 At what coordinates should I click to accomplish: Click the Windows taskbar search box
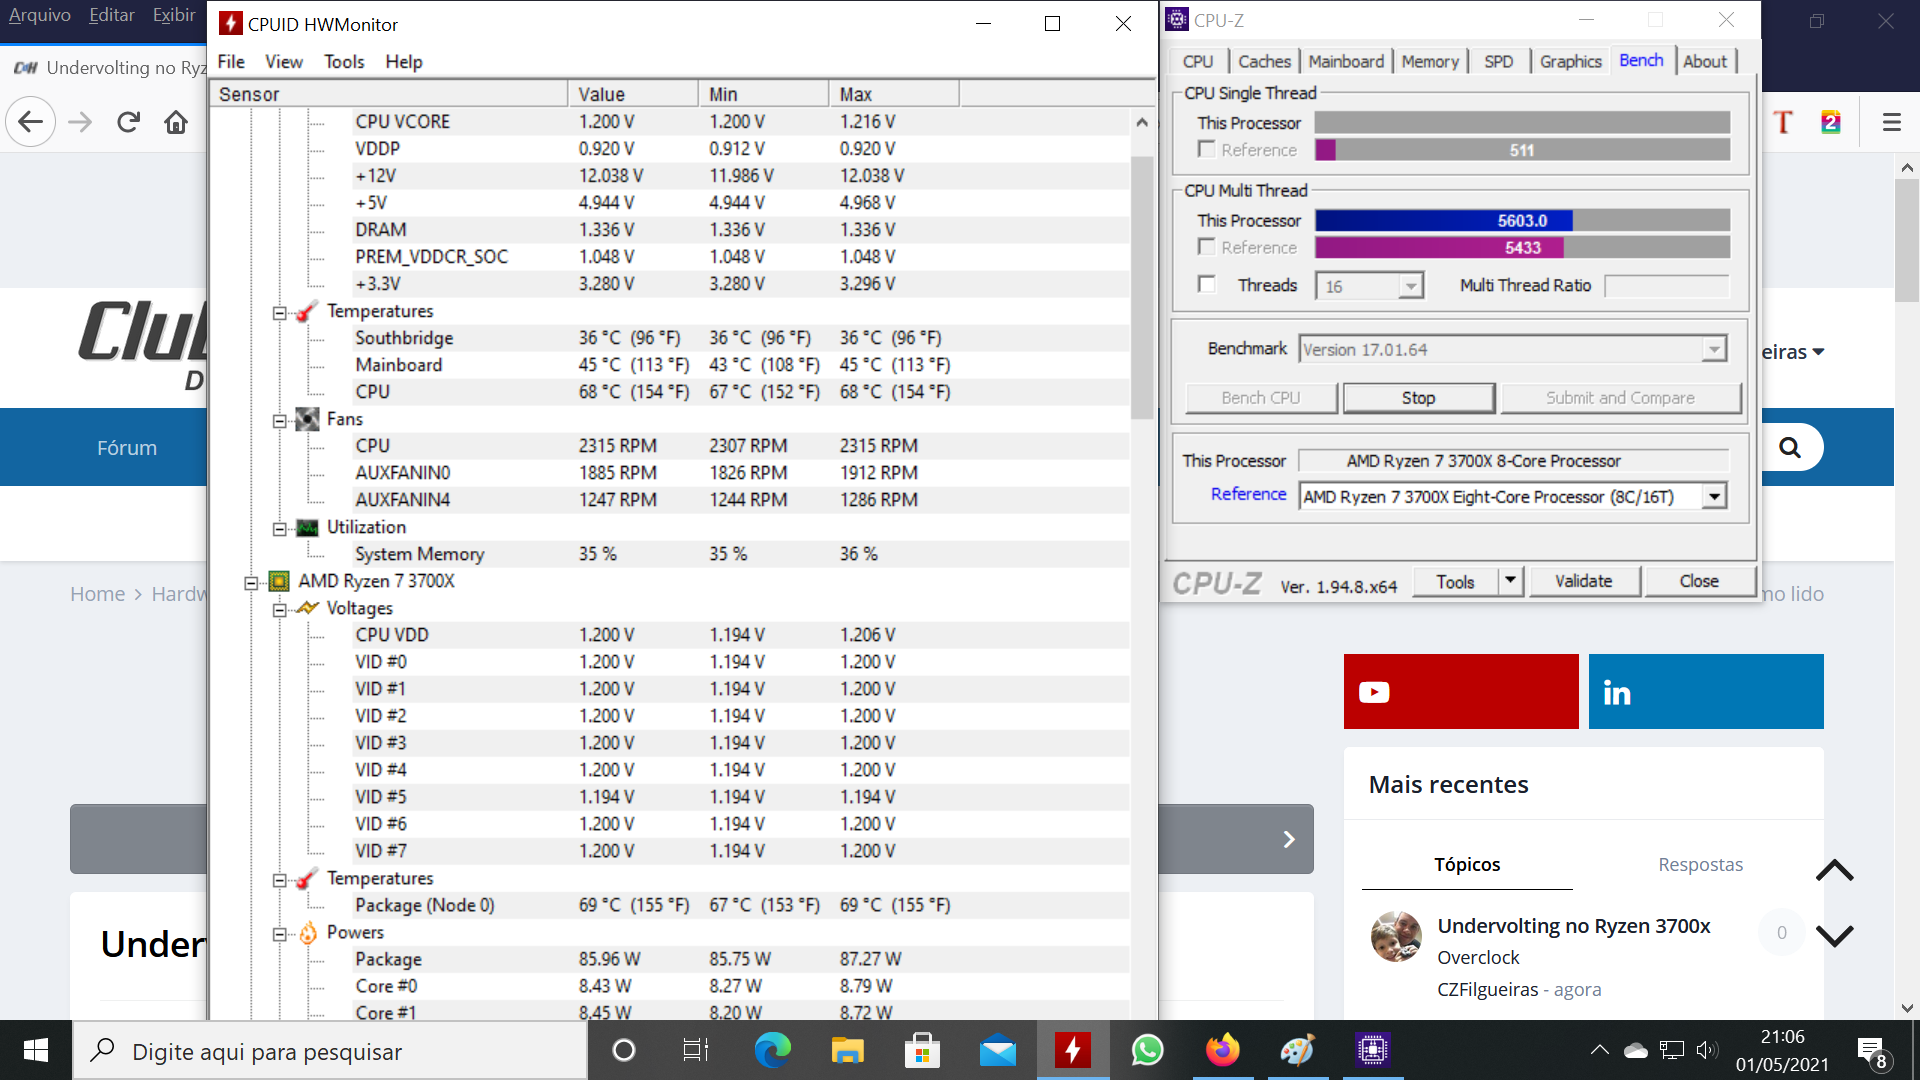pyautogui.click(x=330, y=1051)
